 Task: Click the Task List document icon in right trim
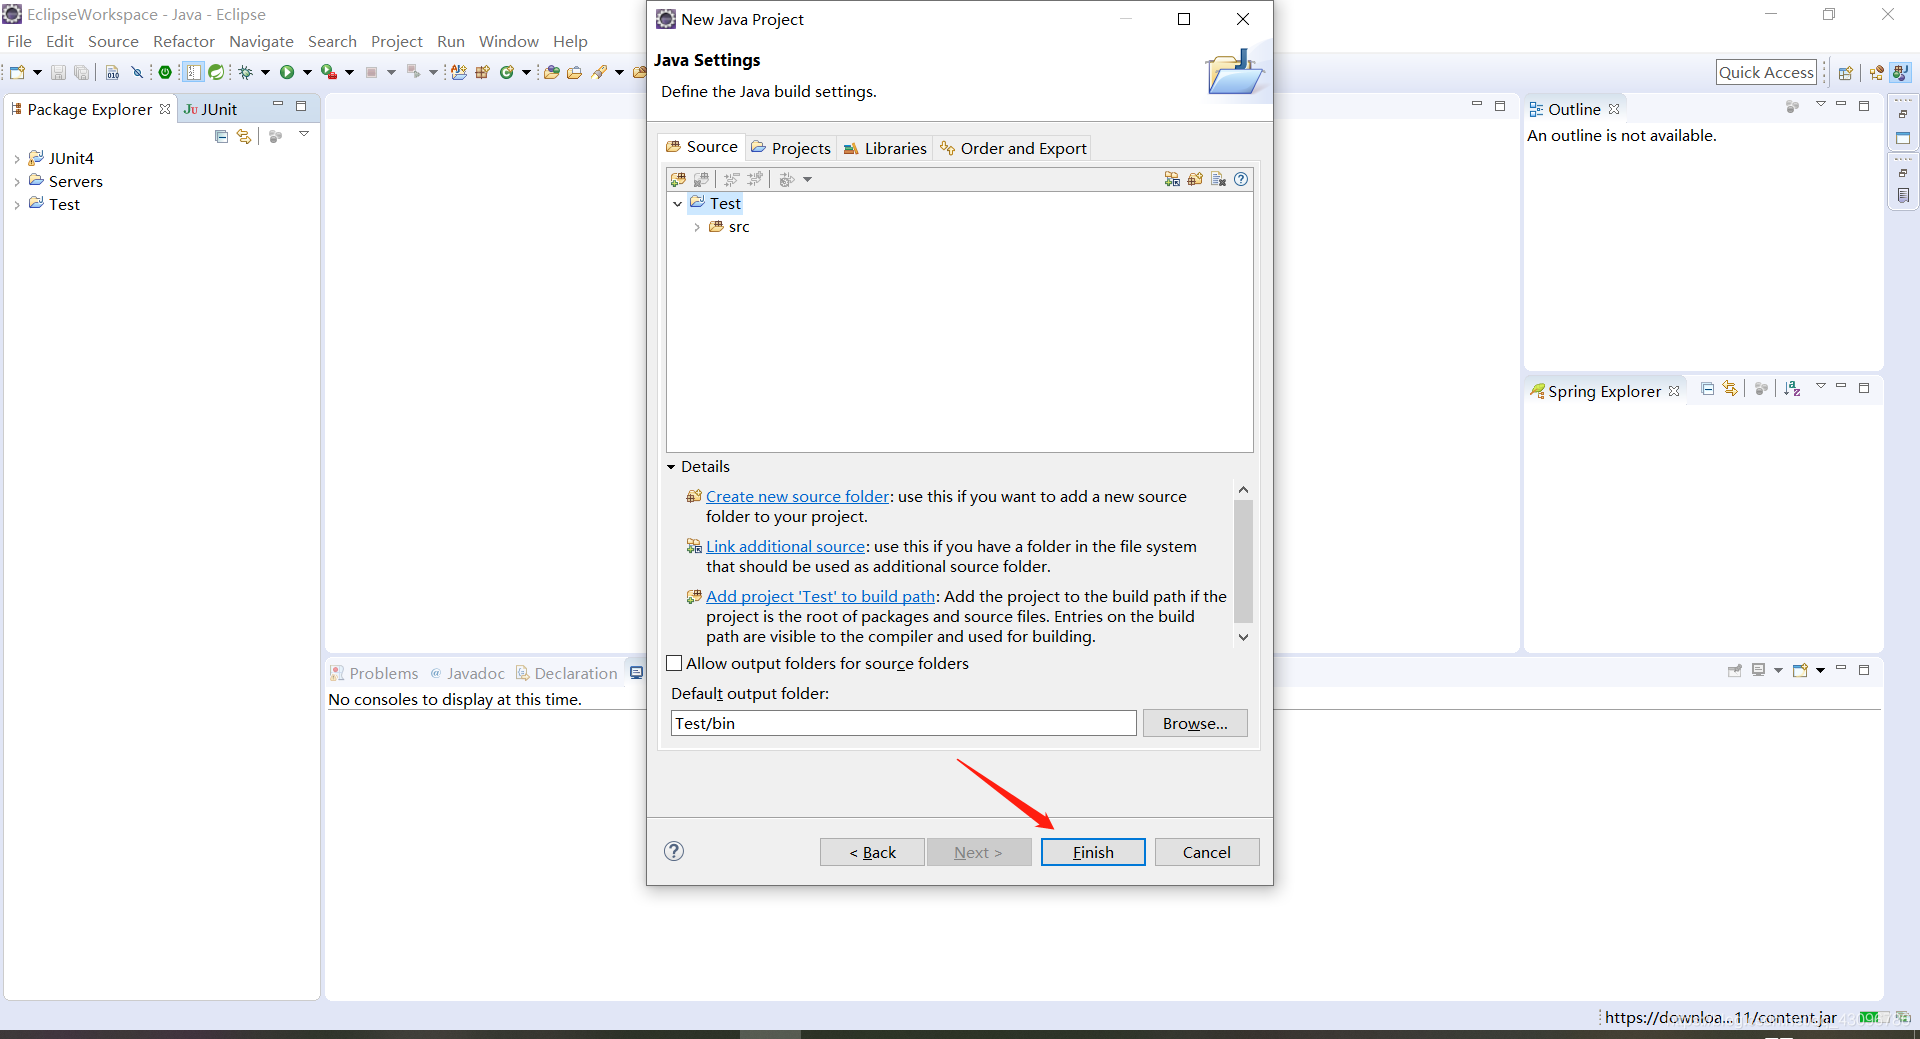[1903, 196]
